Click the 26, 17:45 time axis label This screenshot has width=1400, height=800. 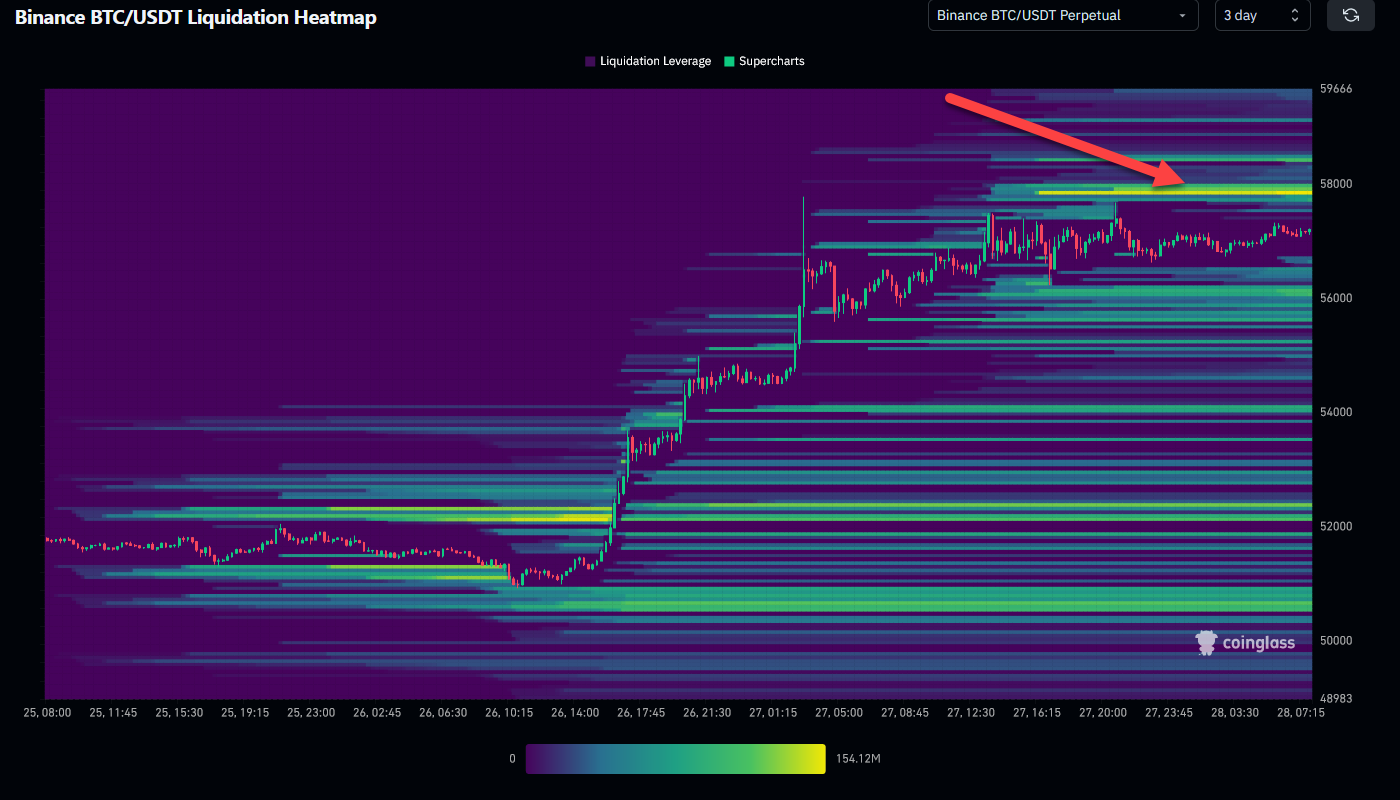[x=641, y=713]
